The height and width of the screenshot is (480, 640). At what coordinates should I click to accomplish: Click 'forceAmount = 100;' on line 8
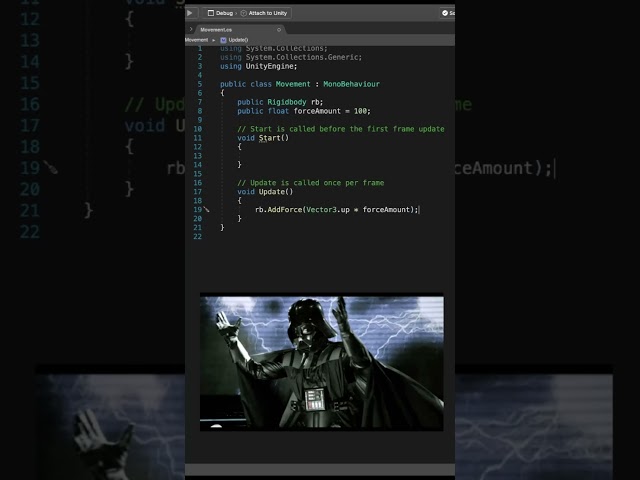(332, 111)
